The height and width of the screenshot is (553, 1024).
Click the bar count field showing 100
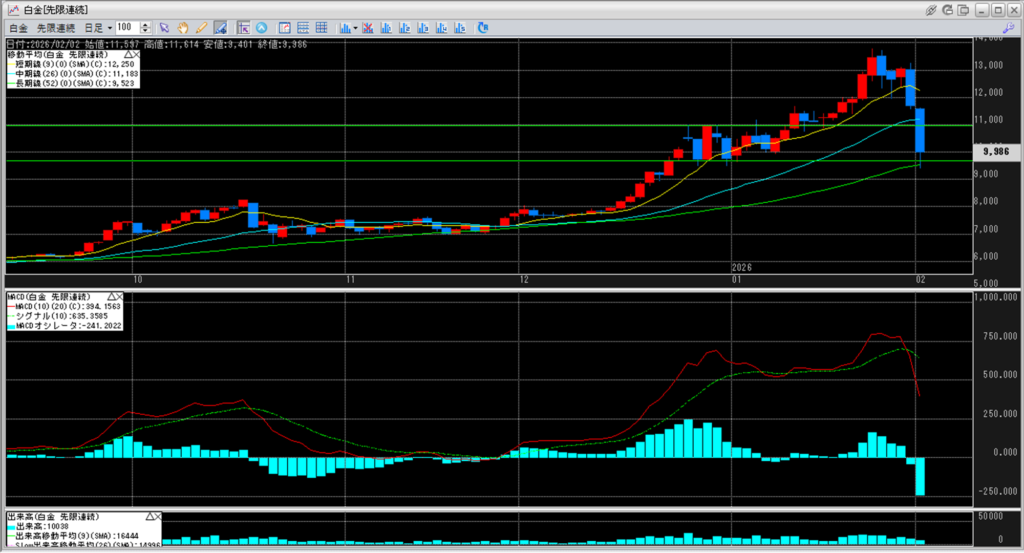point(128,28)
